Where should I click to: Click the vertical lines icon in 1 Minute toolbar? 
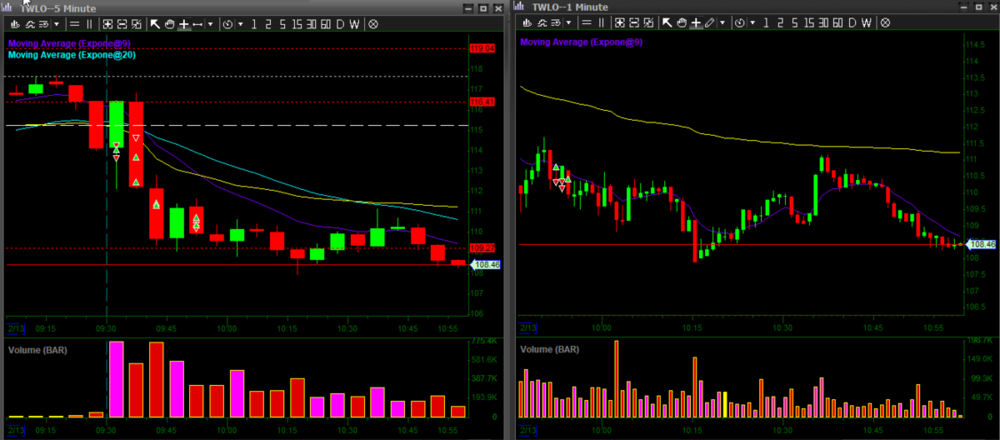coord(602,23)
